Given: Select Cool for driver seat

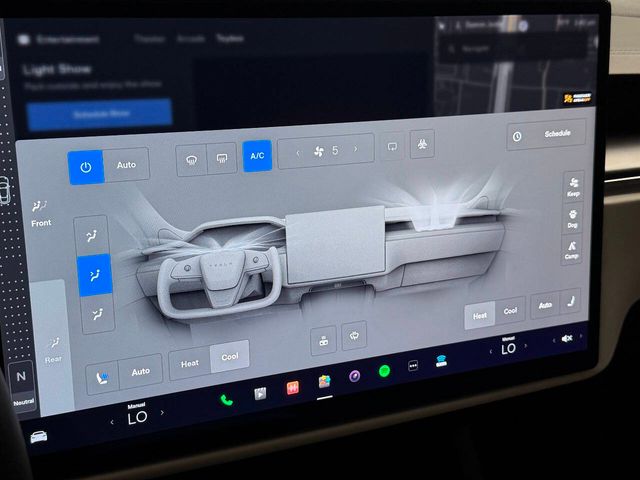Looking at the screenshot, I should (x=230, y=356).
